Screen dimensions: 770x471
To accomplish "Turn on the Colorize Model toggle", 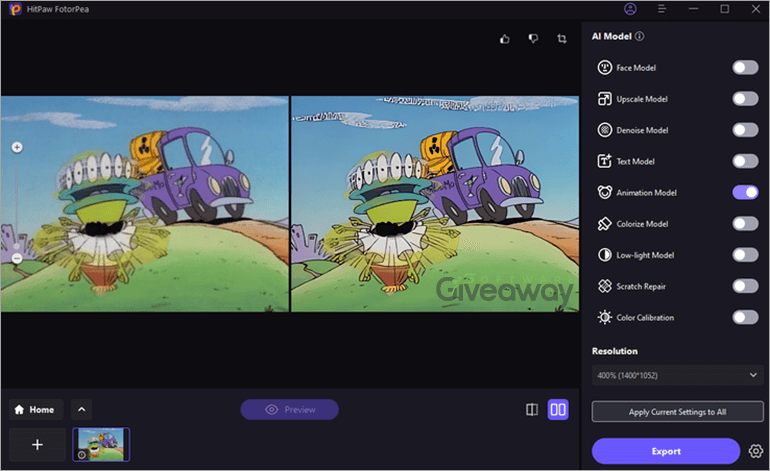I will (x=745, y=224).
